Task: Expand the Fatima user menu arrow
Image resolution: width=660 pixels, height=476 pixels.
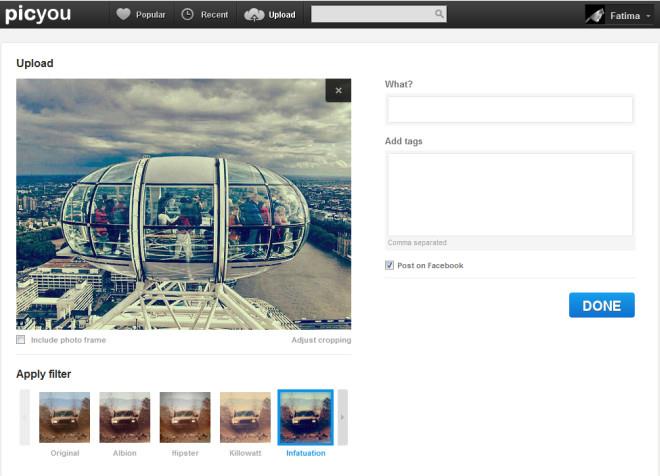Action: click(x=648, y=16)
